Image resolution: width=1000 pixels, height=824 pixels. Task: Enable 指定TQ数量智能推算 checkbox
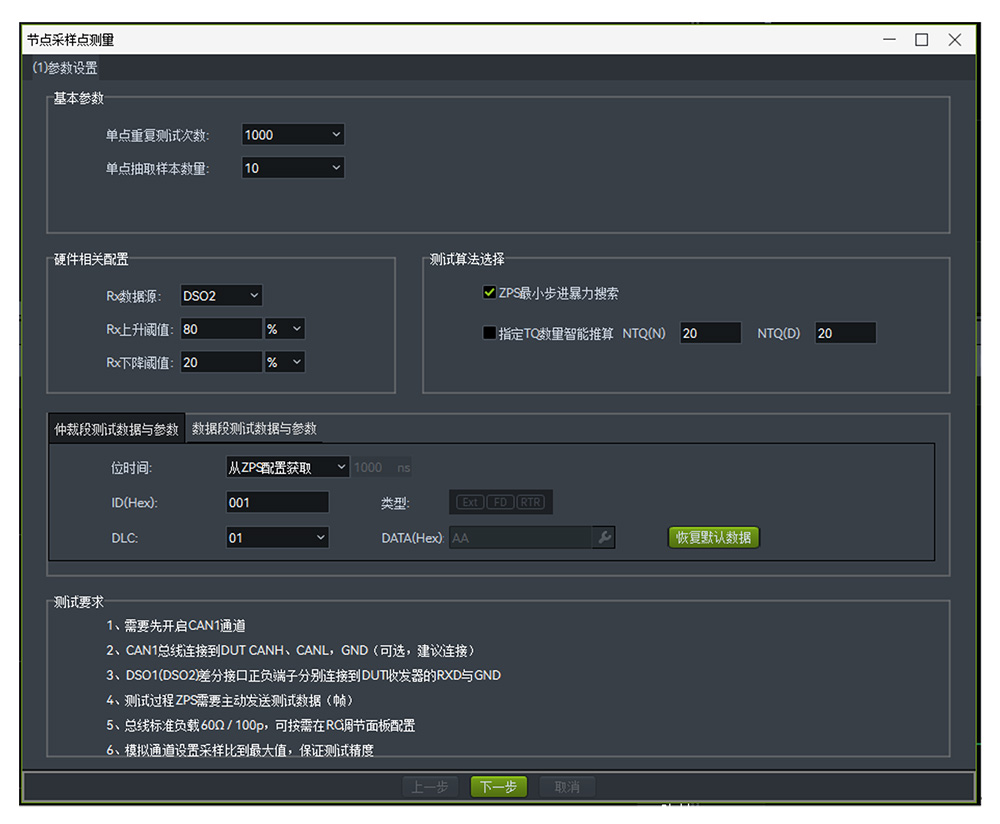pyautogui.click(x=489, y=334)
